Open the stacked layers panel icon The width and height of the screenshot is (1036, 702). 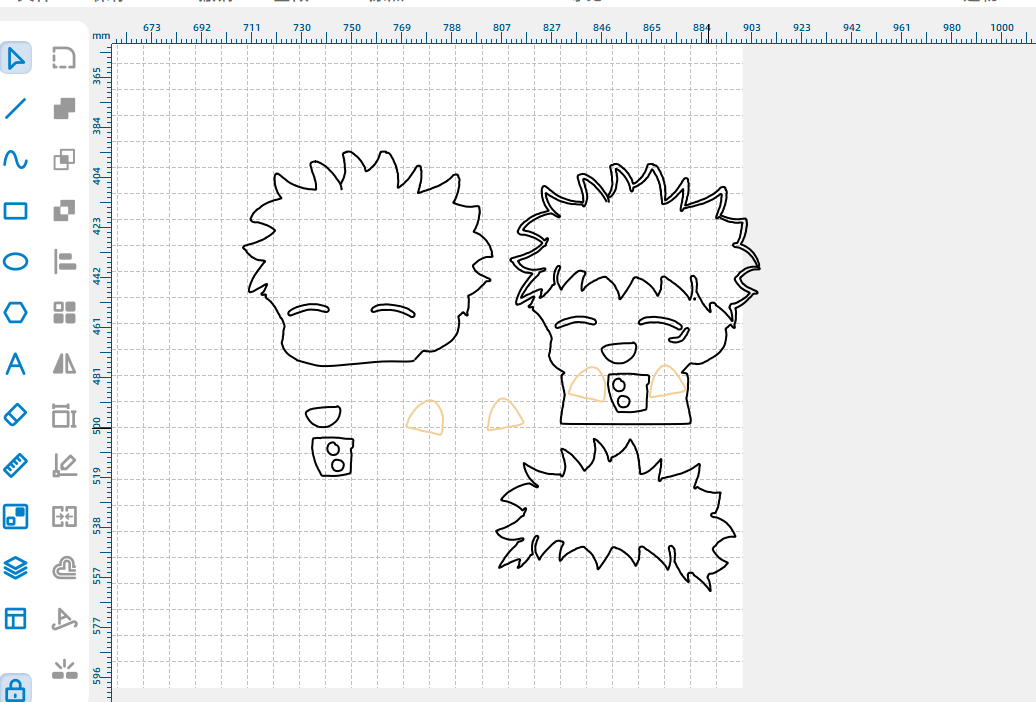(16, 568)
